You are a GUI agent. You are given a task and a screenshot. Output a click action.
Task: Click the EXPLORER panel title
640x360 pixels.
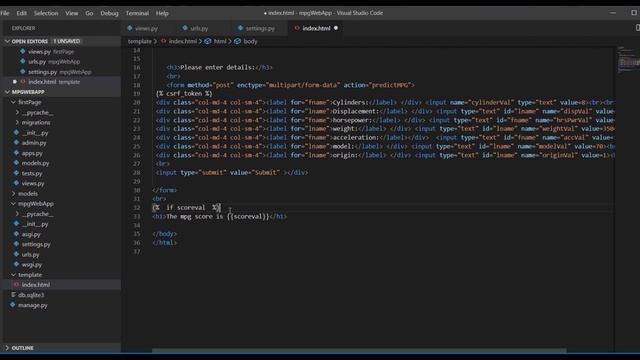[23, 28]
